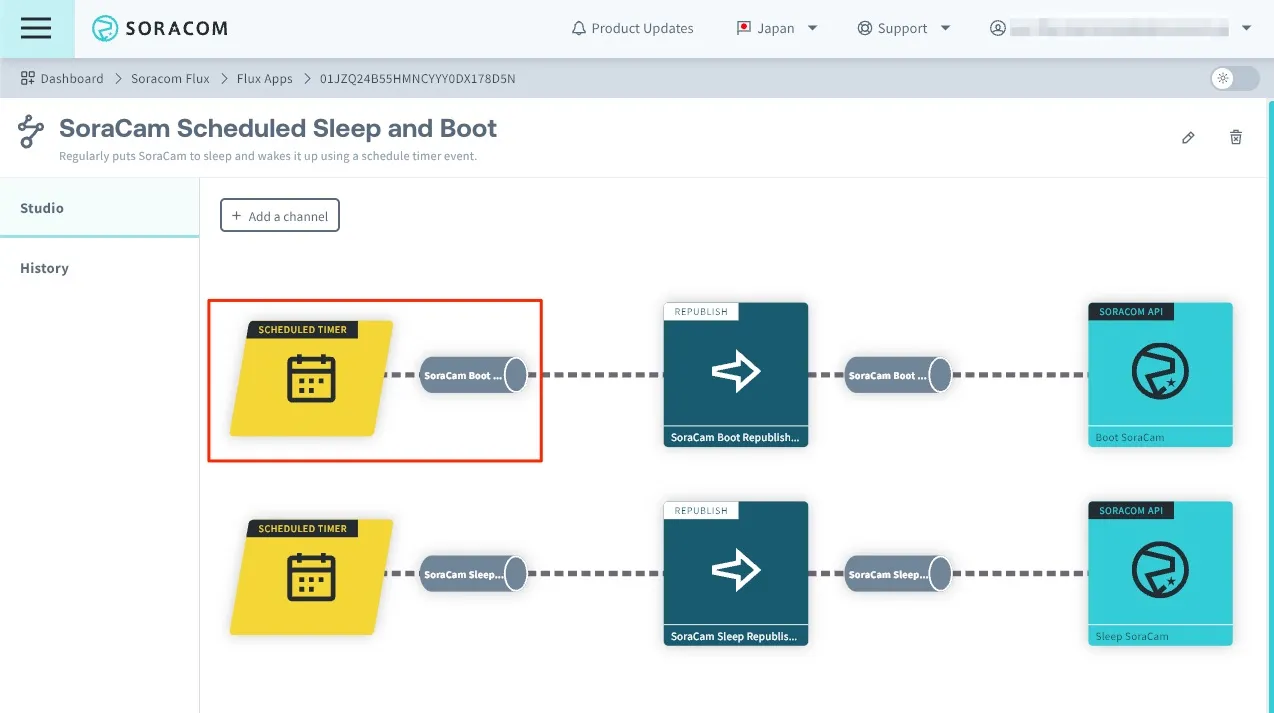The image size is (1274, 713).
Task: Open Product Updates notifications
Action: (632, 28)
